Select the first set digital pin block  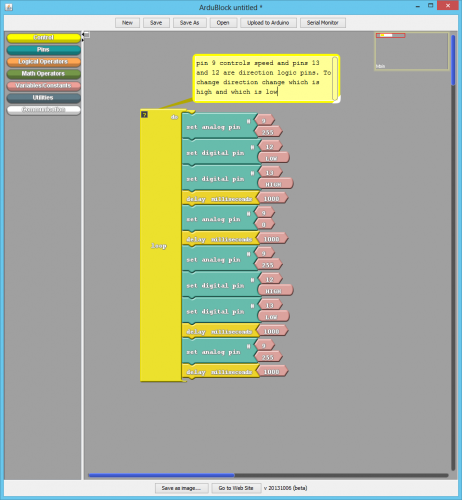click(220, 153)
